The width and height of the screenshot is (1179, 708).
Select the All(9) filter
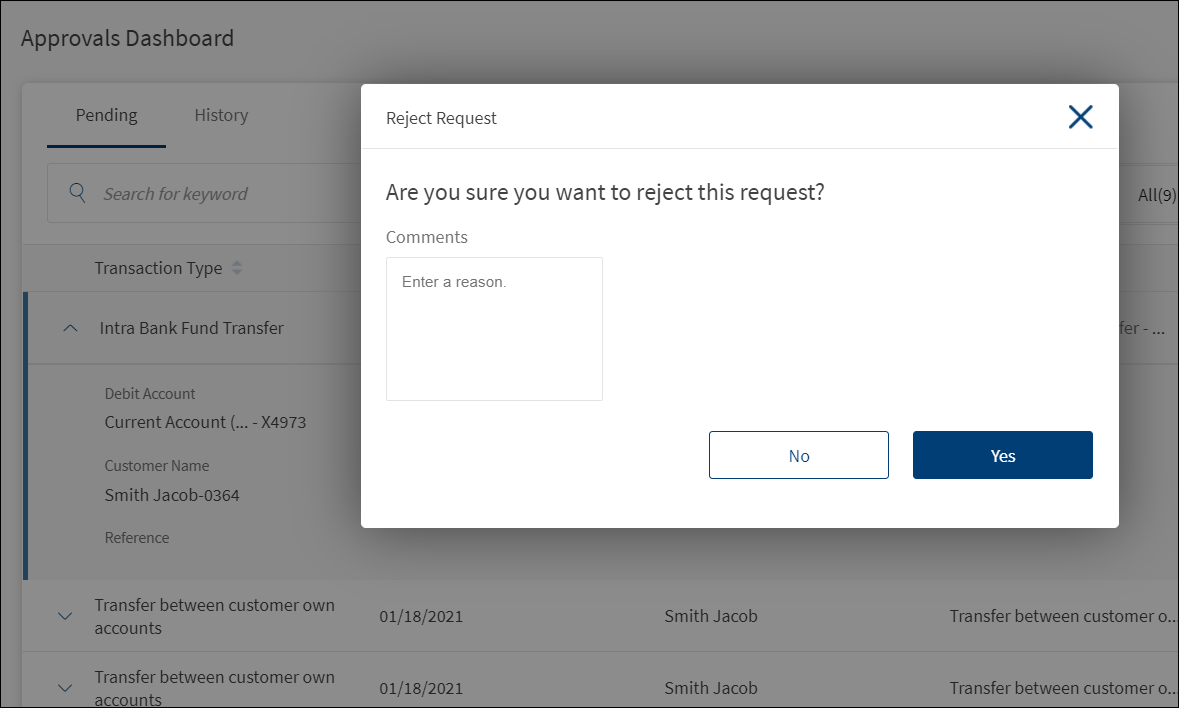click(1156, 195)
